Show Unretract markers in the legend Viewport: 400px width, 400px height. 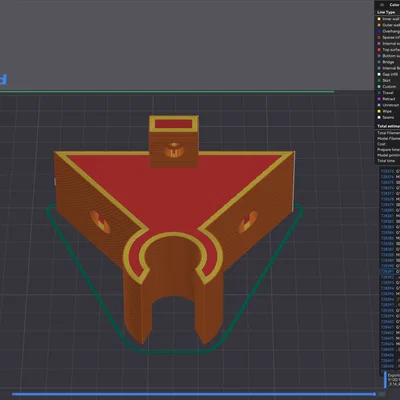pyautogui.click(x=388, y=105)
